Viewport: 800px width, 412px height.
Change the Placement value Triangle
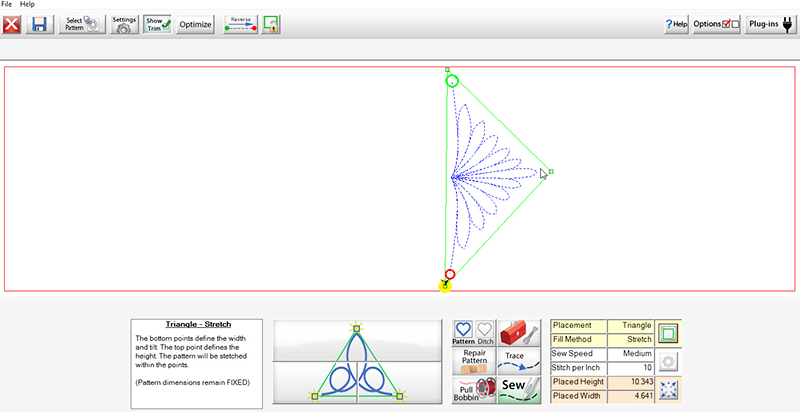click(x=629, y=326)
